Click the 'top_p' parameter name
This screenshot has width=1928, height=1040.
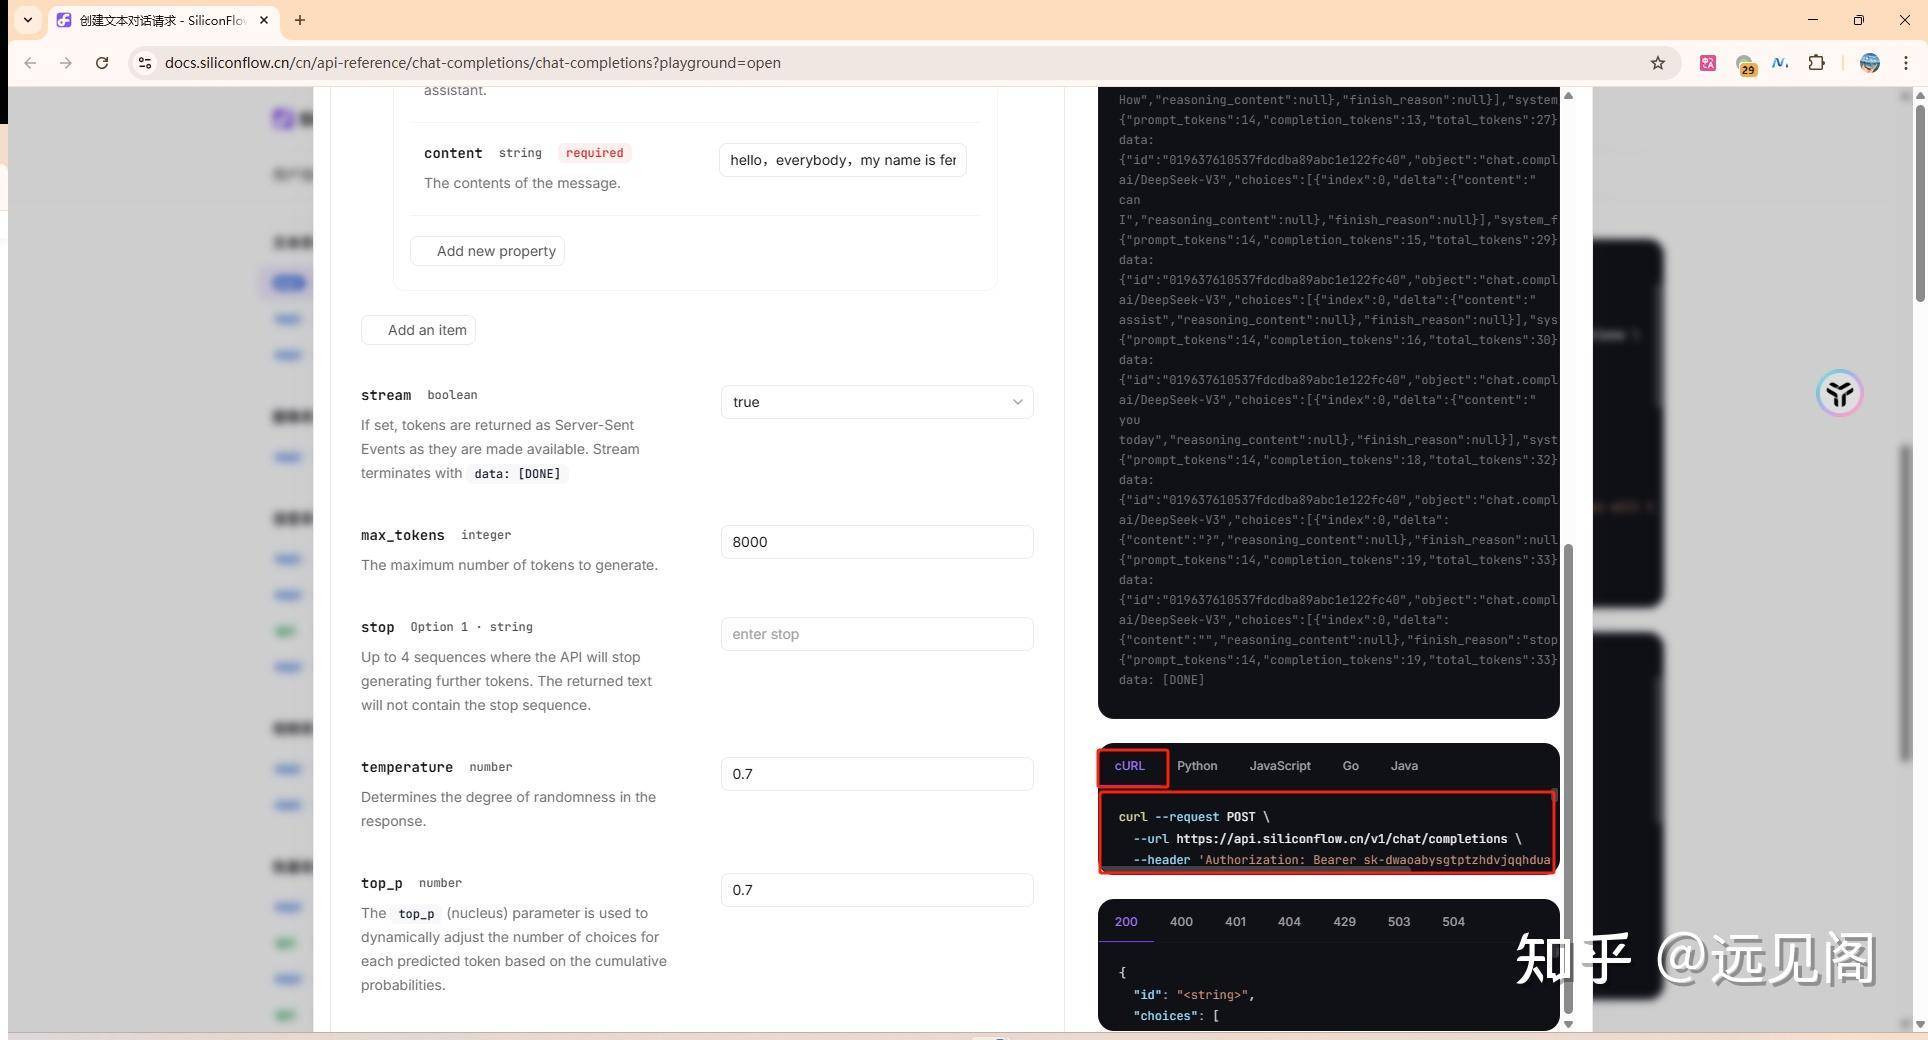pos(382,883)
